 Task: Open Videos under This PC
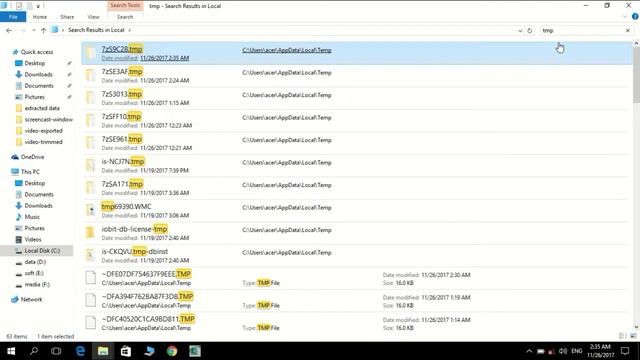click(x=33, y=239)
